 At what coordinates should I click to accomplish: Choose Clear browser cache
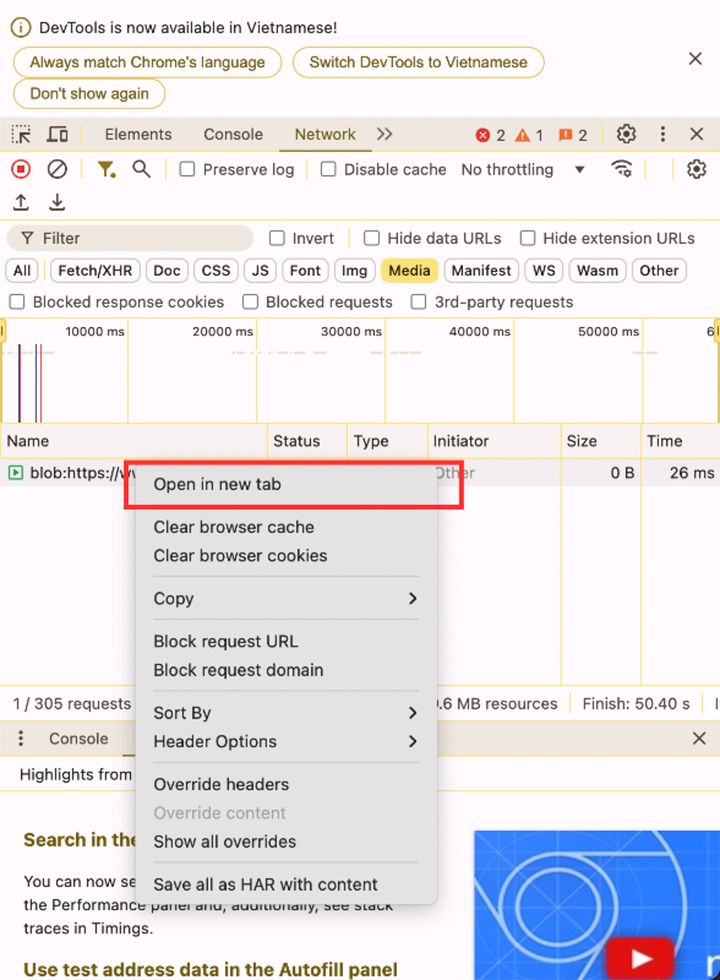tap(286, 527)
